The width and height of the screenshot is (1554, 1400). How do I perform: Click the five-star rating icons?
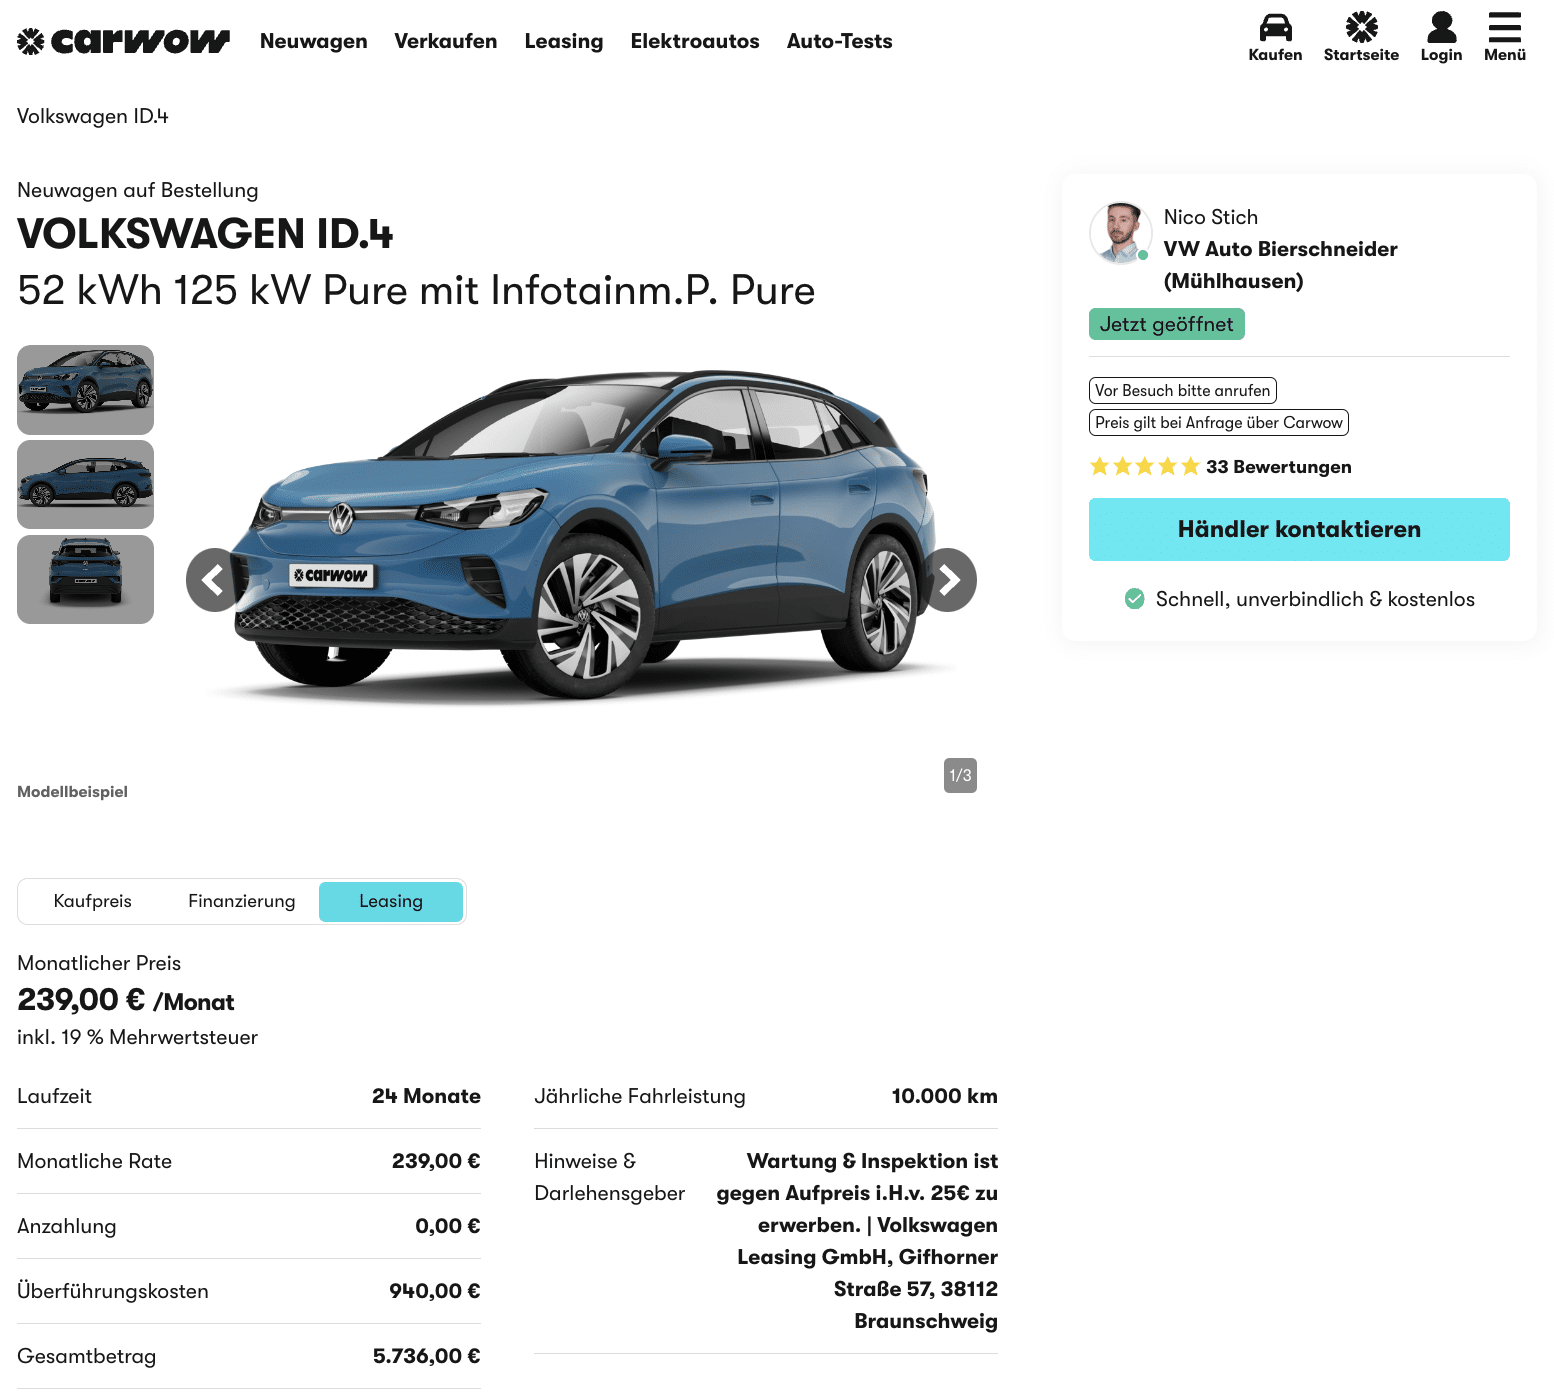1144,466
